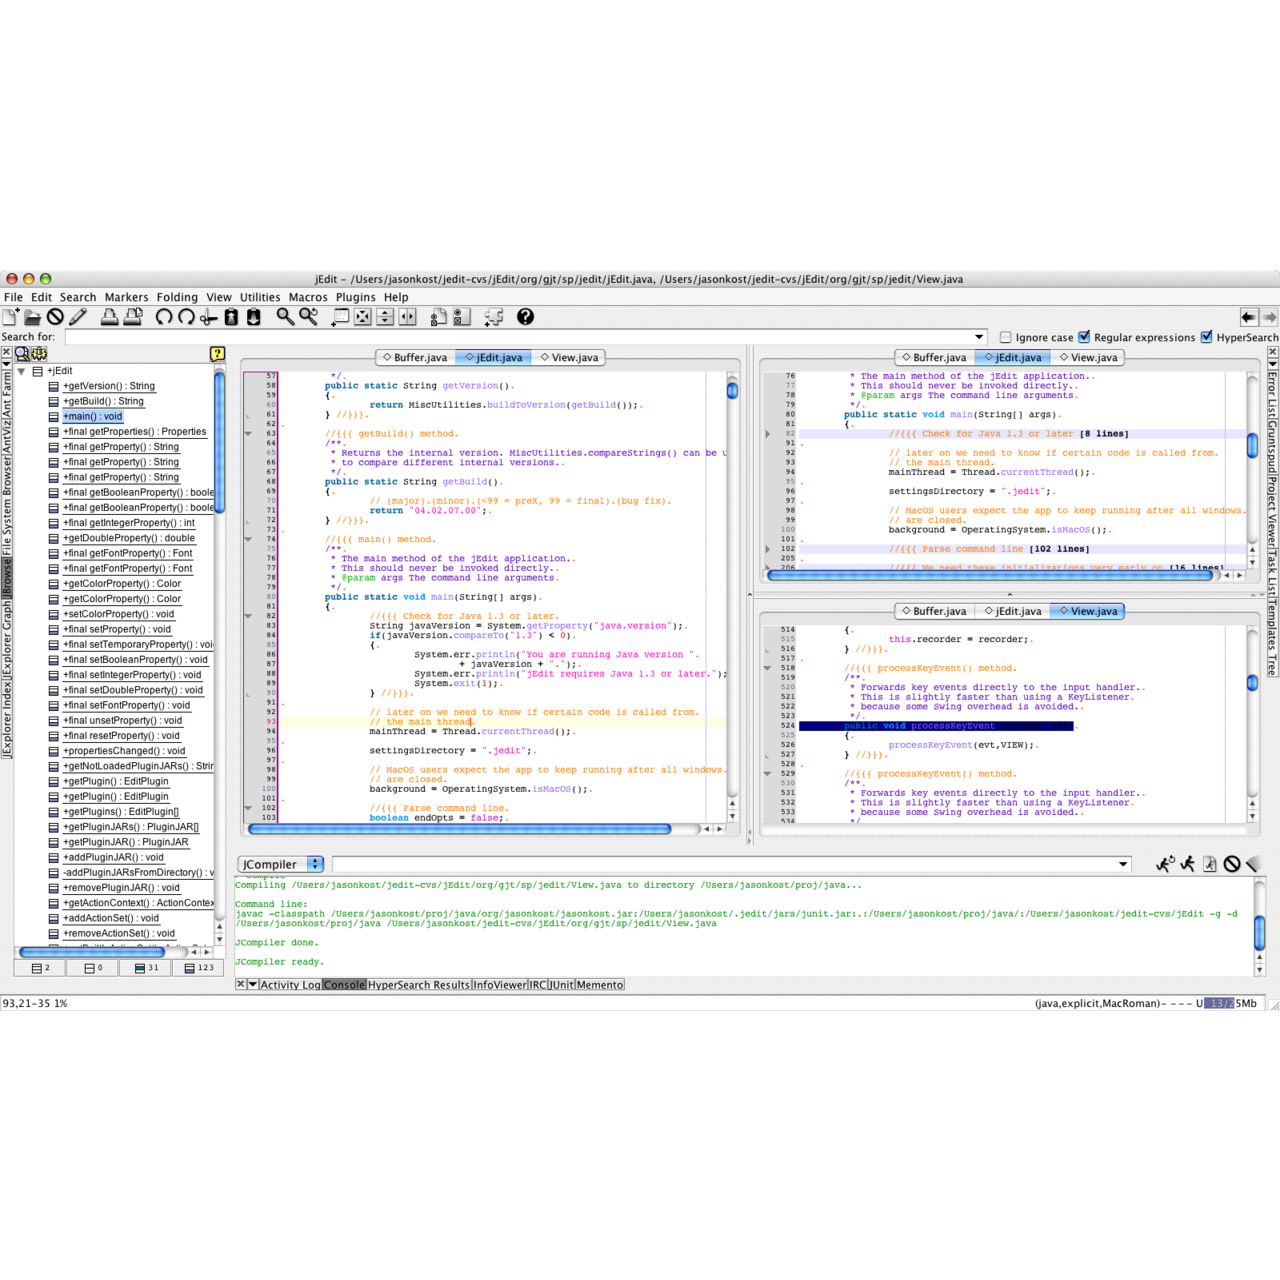The height and width of the screenshot is (1280, 1280).
Task: Select +main() : void in structure tree
Action: (x=92, y=417)
